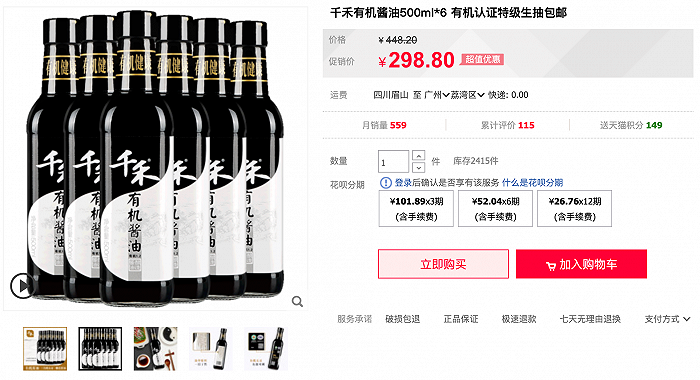Click the 立即购买 button

[443, 264]
